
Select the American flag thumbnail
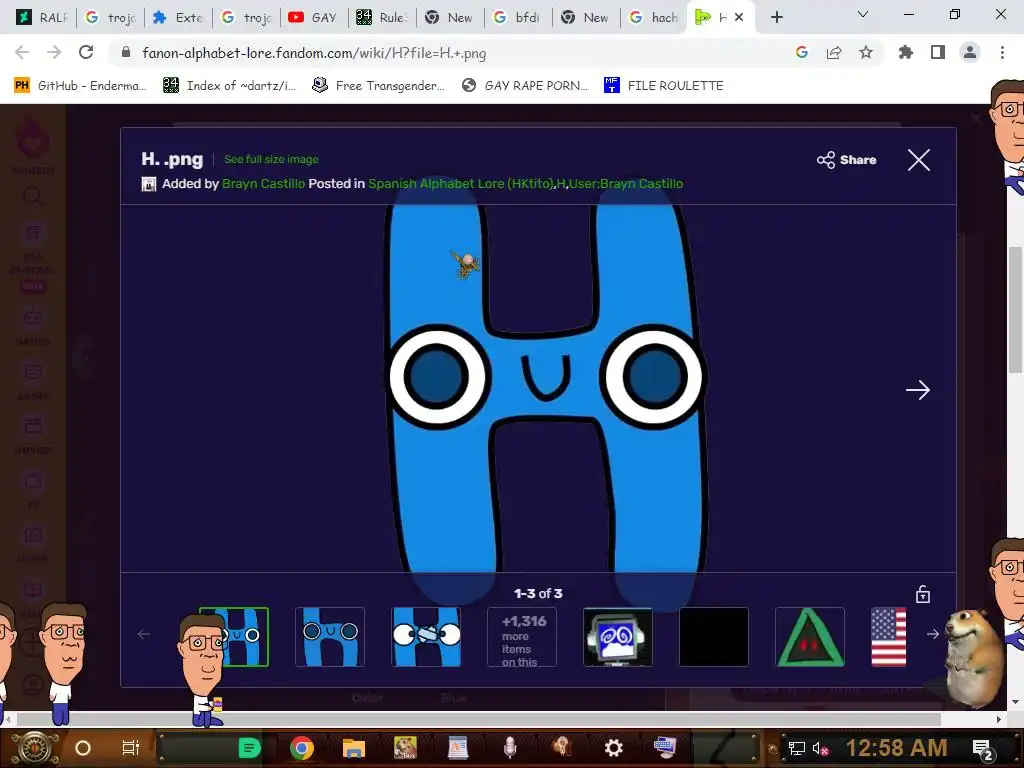(x=889, y=637)
